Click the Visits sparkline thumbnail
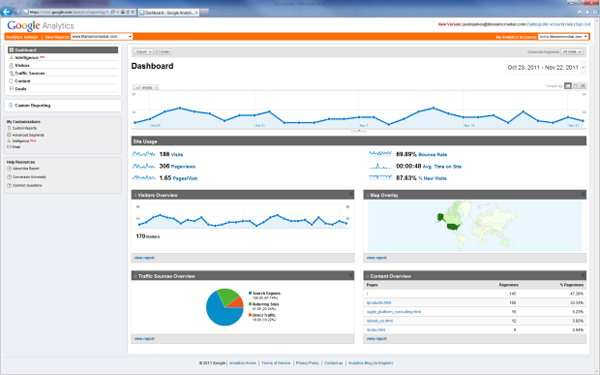600x375 pixels. tap(144, 154)
